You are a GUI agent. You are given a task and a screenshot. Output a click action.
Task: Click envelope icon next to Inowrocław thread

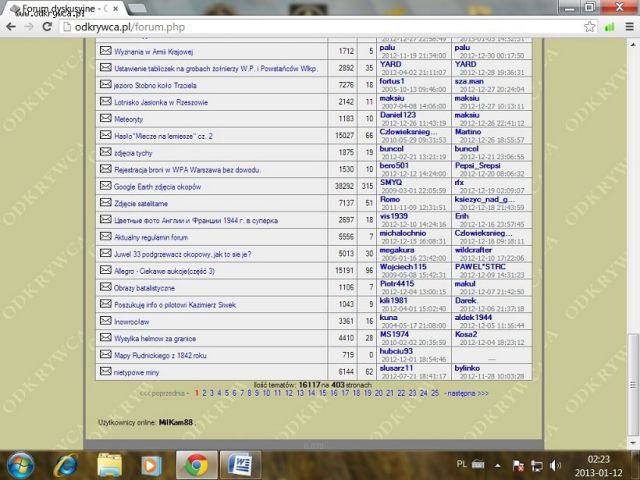click(105, 321)
